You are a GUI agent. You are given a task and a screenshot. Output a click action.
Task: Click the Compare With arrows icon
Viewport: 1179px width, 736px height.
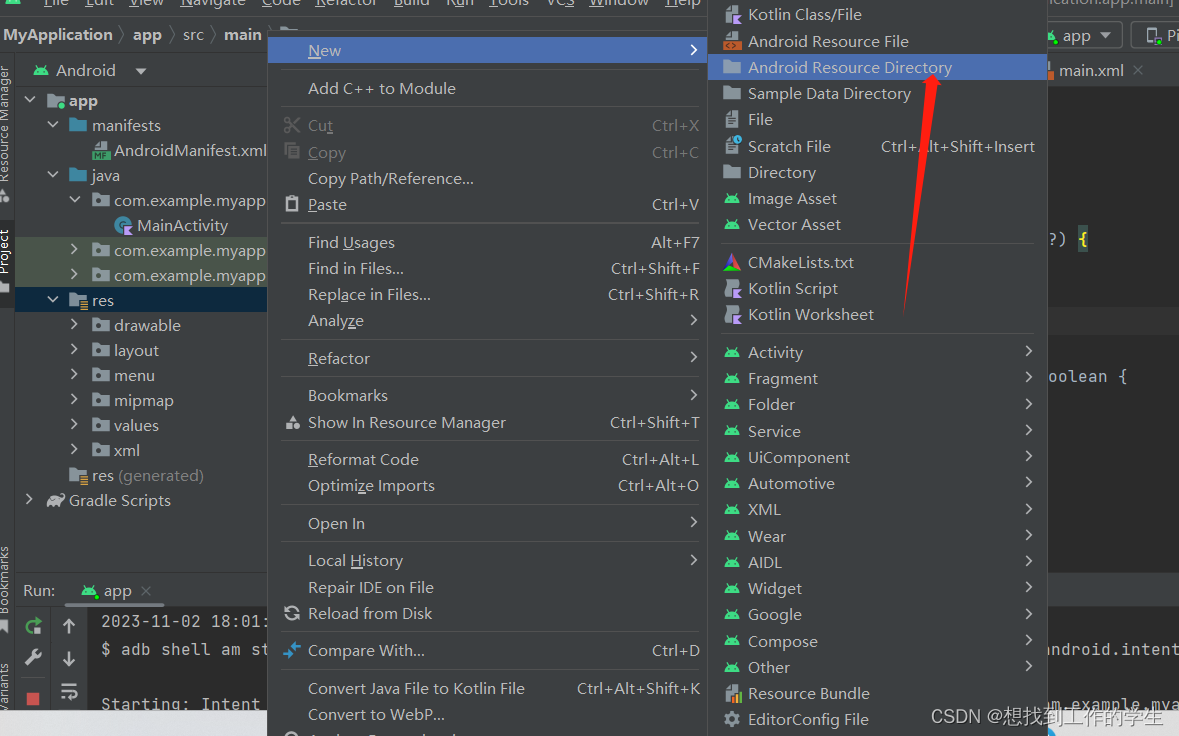(292, 650)
